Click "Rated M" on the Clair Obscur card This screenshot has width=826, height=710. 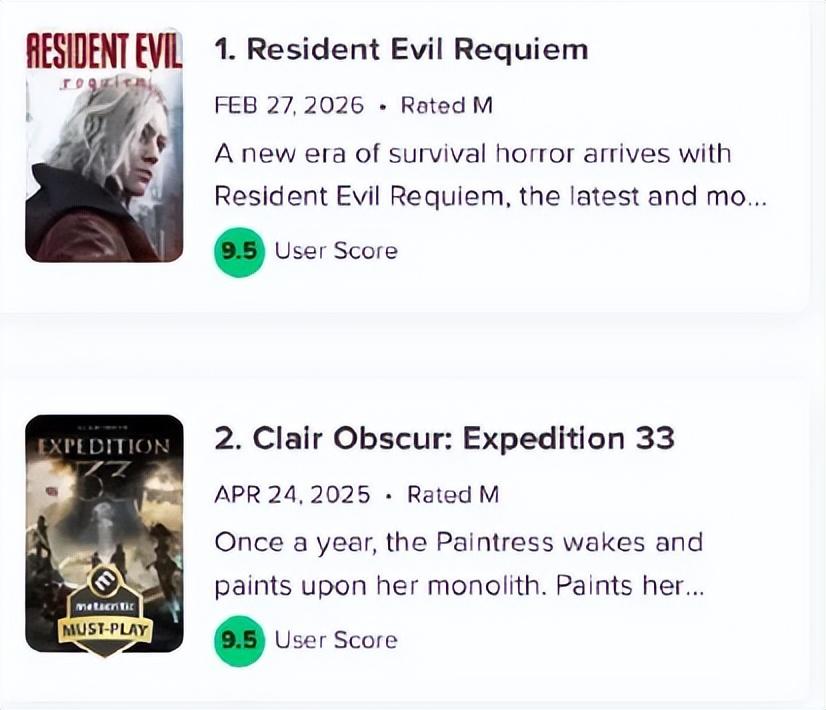point(452,495)
